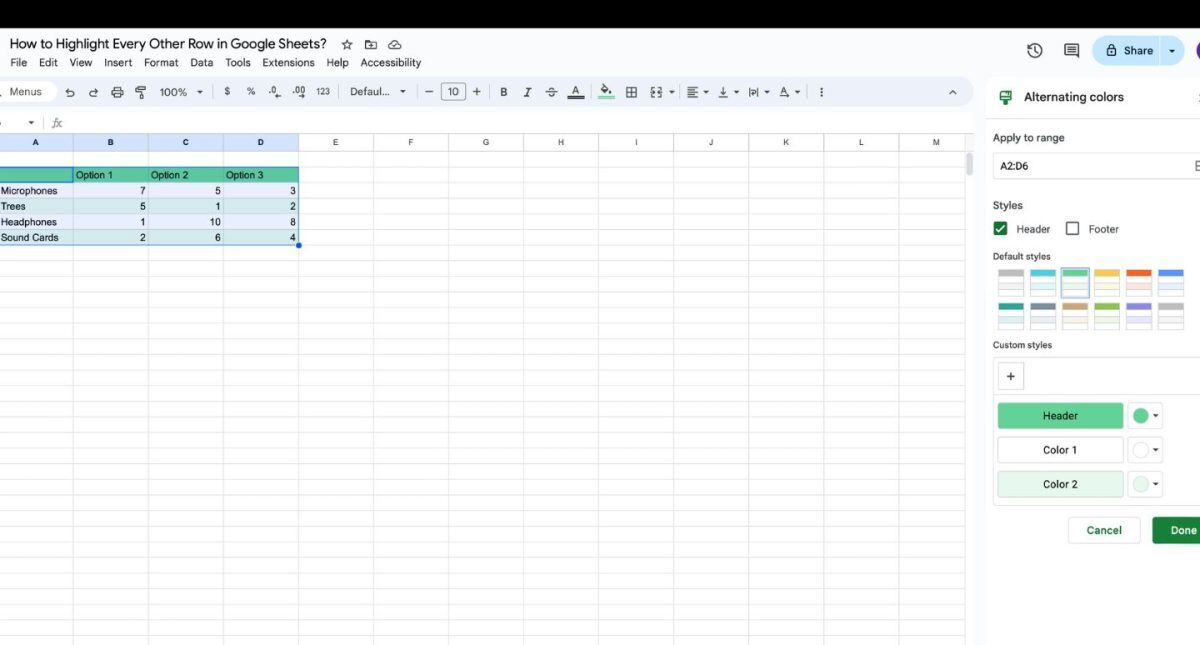1200x645 pixels.
Task: Select the Option 2 header cell
Action: 186,175
